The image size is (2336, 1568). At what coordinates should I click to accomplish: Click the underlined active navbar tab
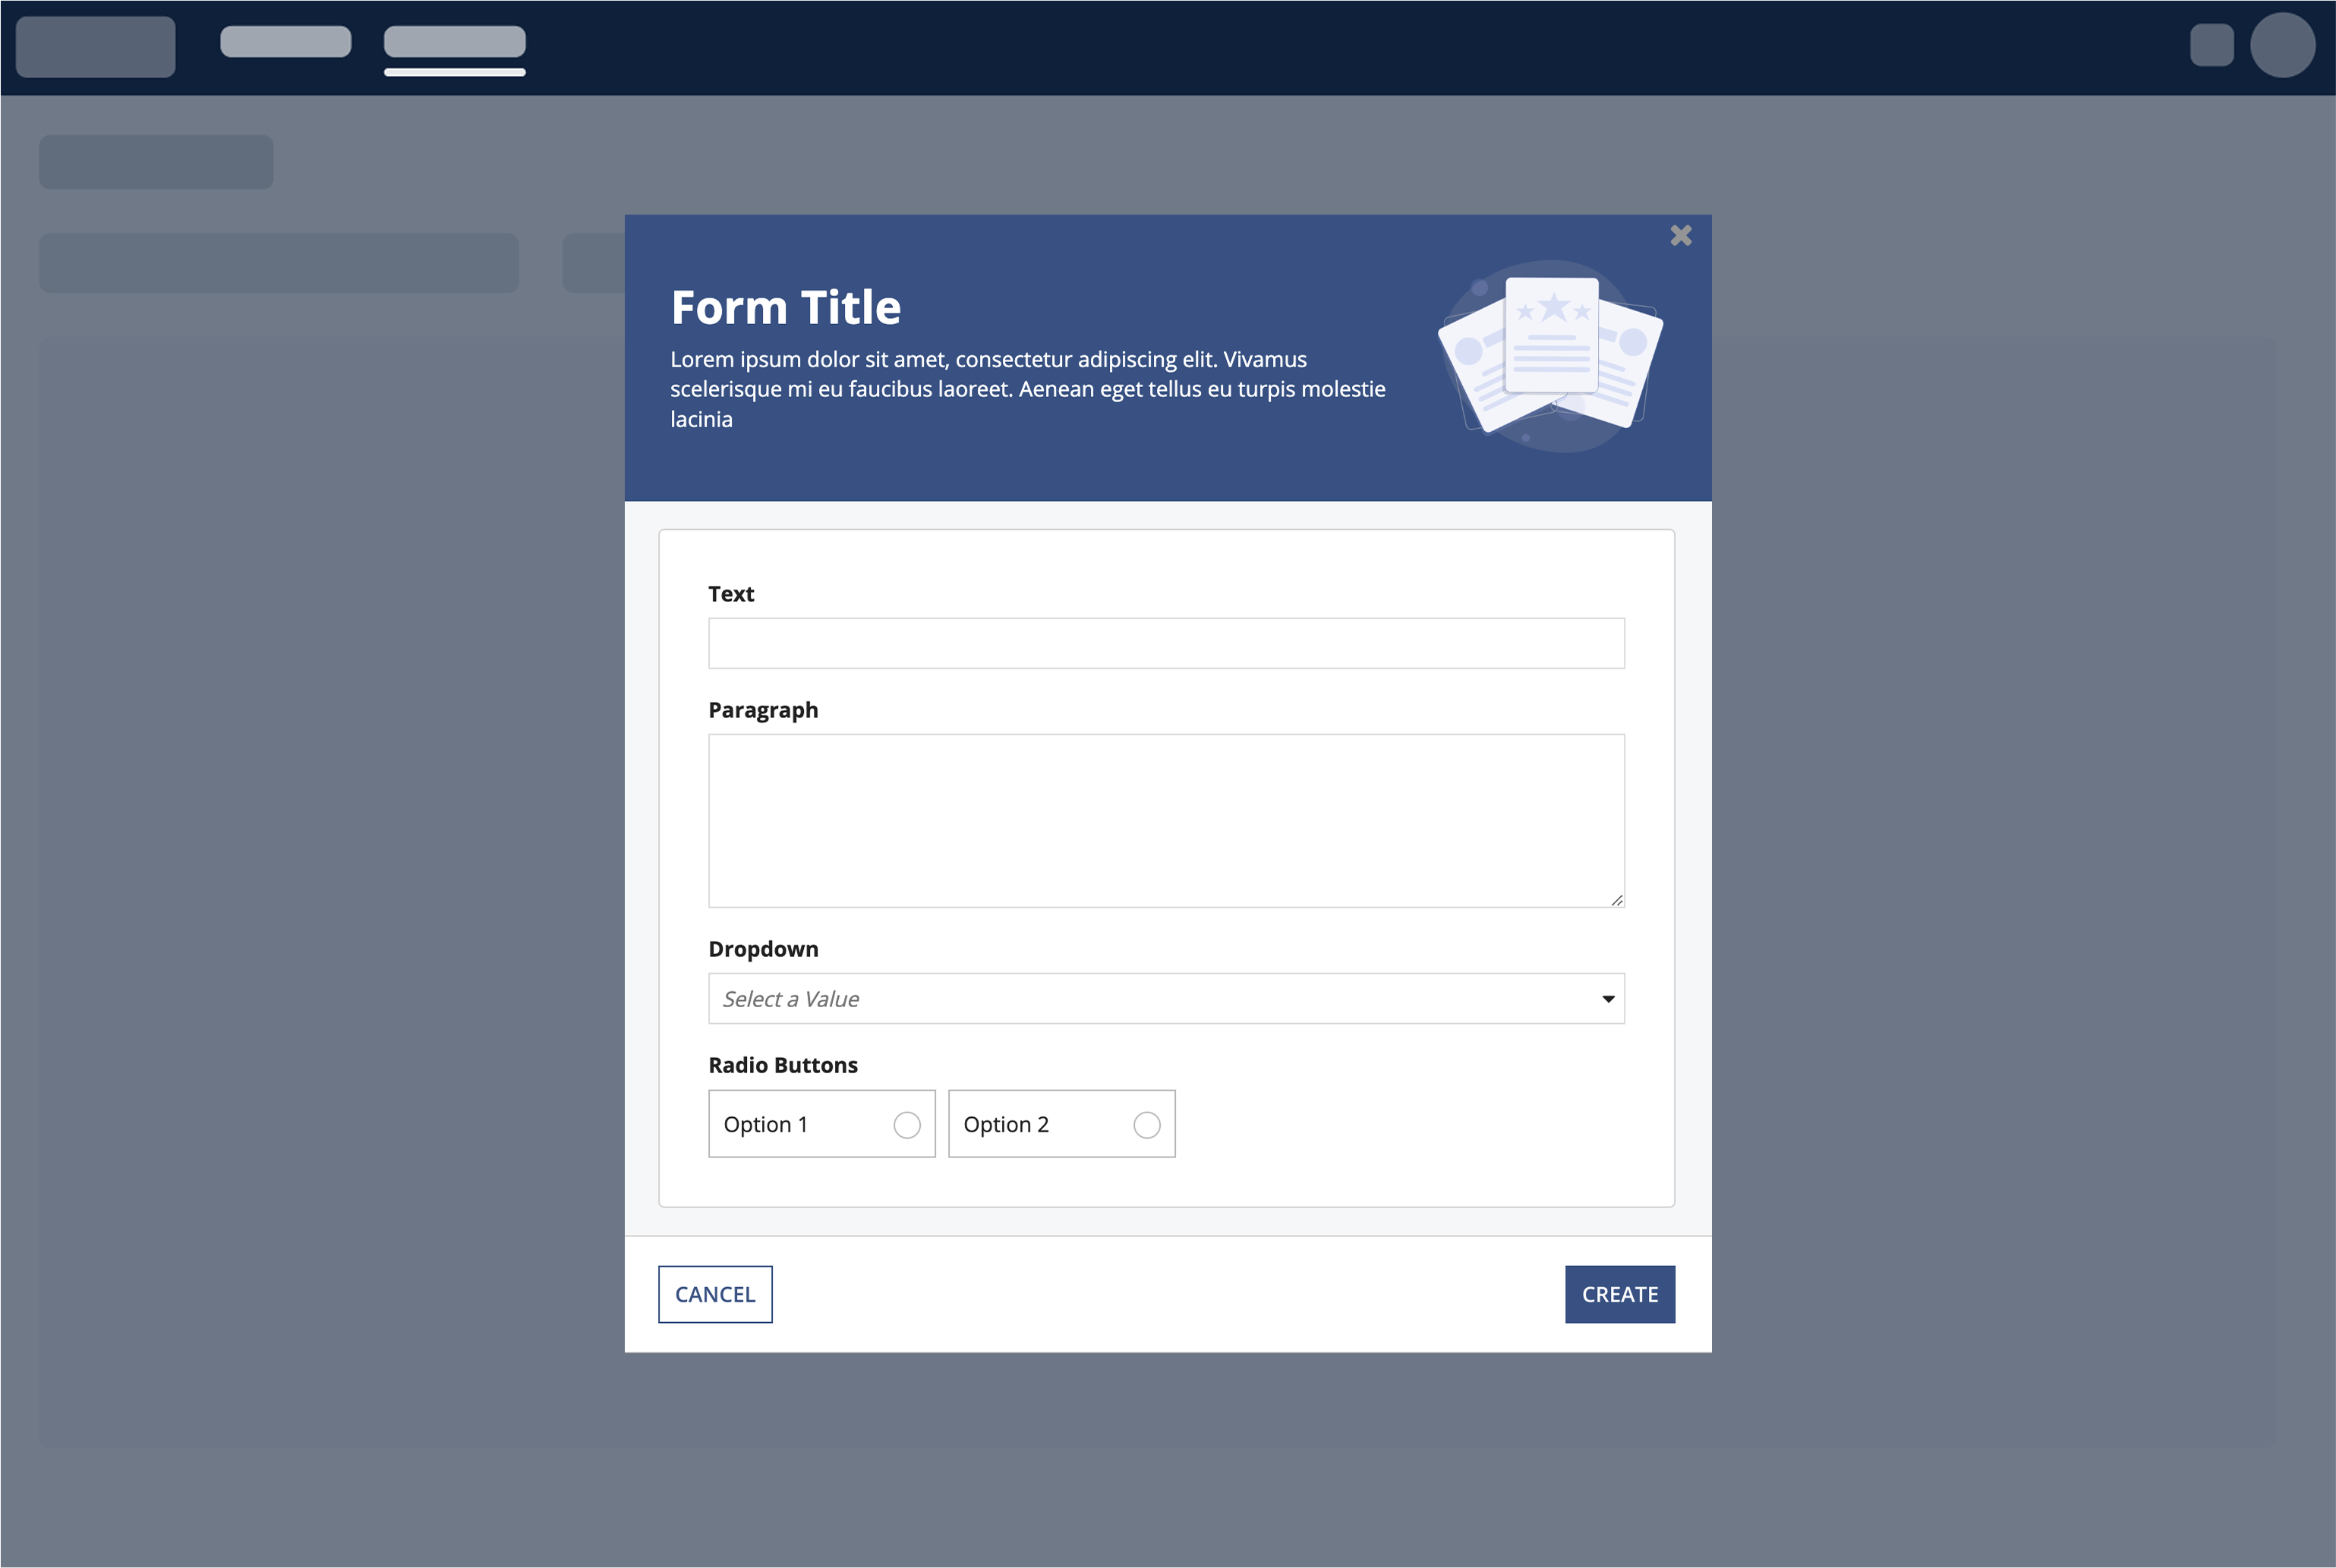(455, 42)
